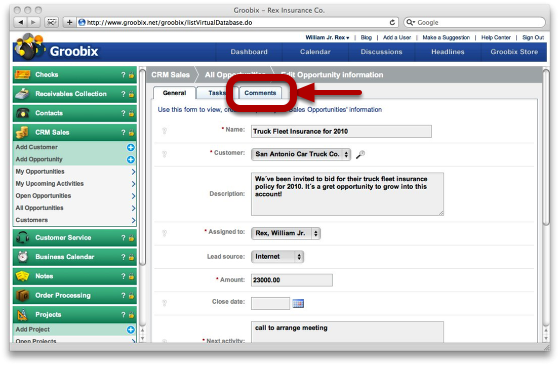This screenshot has height=366, width=560.
Task: Click the plus icon beside Add Customer
Action: pos(131,147)
